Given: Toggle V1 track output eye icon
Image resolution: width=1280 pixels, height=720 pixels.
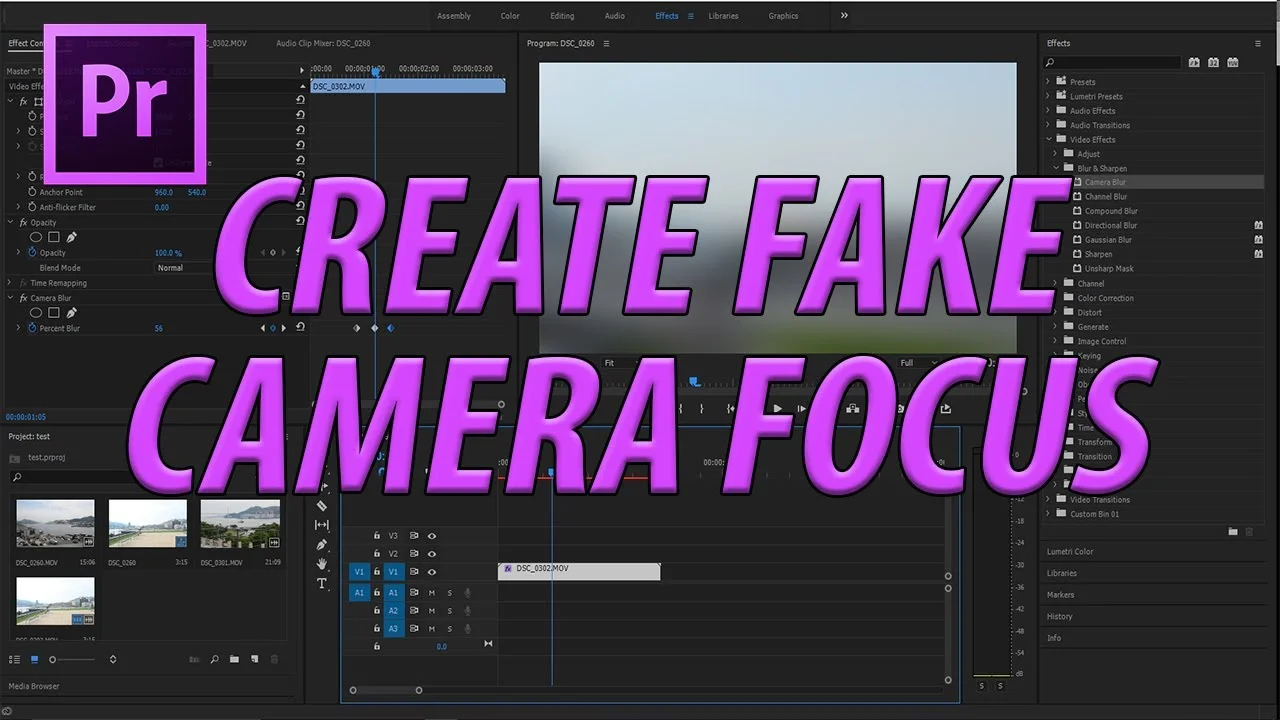Looking at the screenshot, I should (432, 572).
